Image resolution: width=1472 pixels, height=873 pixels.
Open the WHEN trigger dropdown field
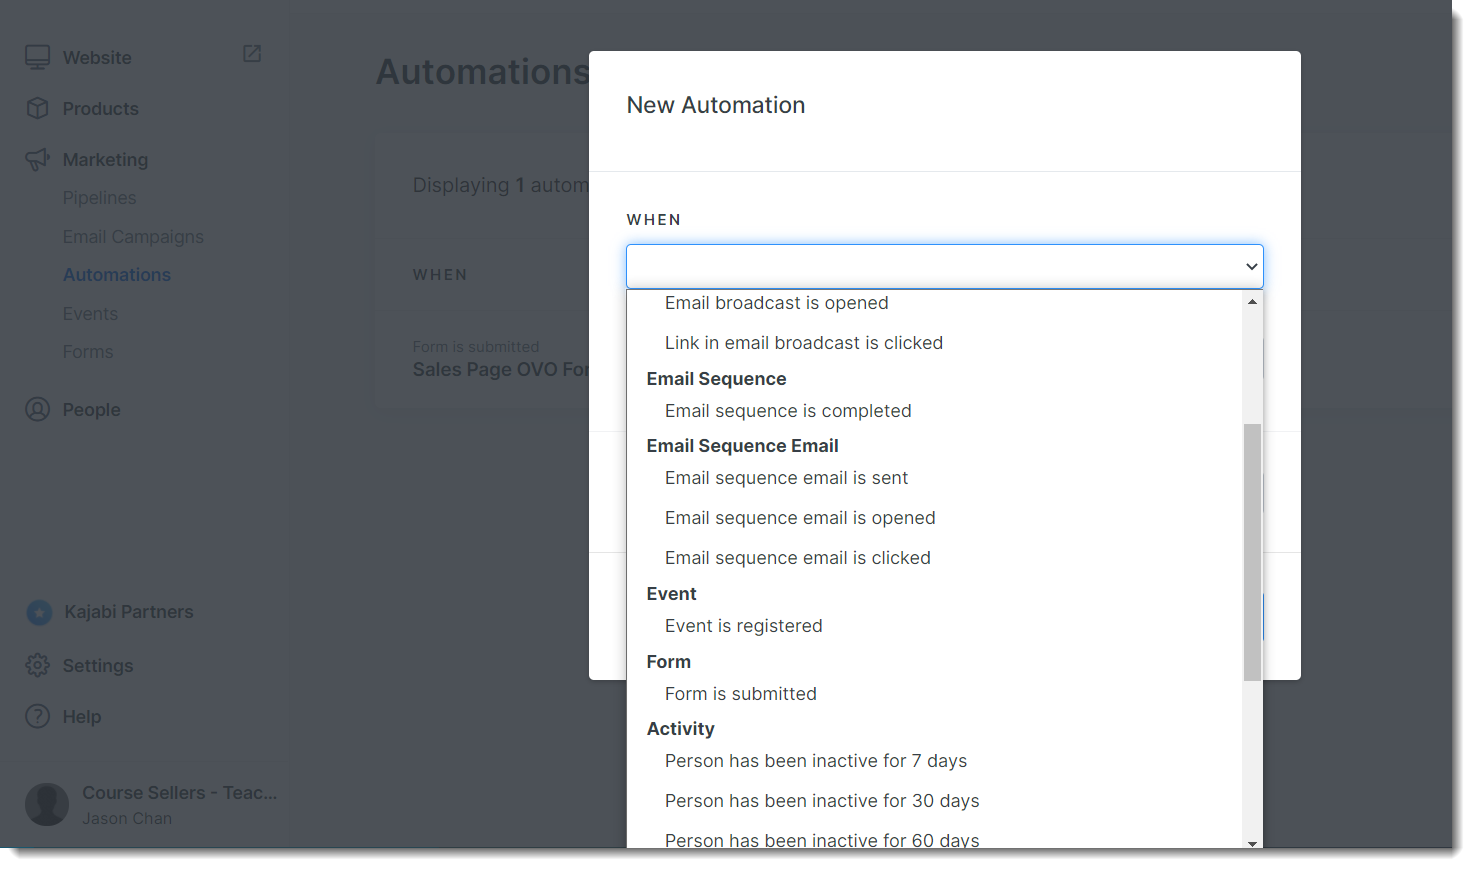945,267
